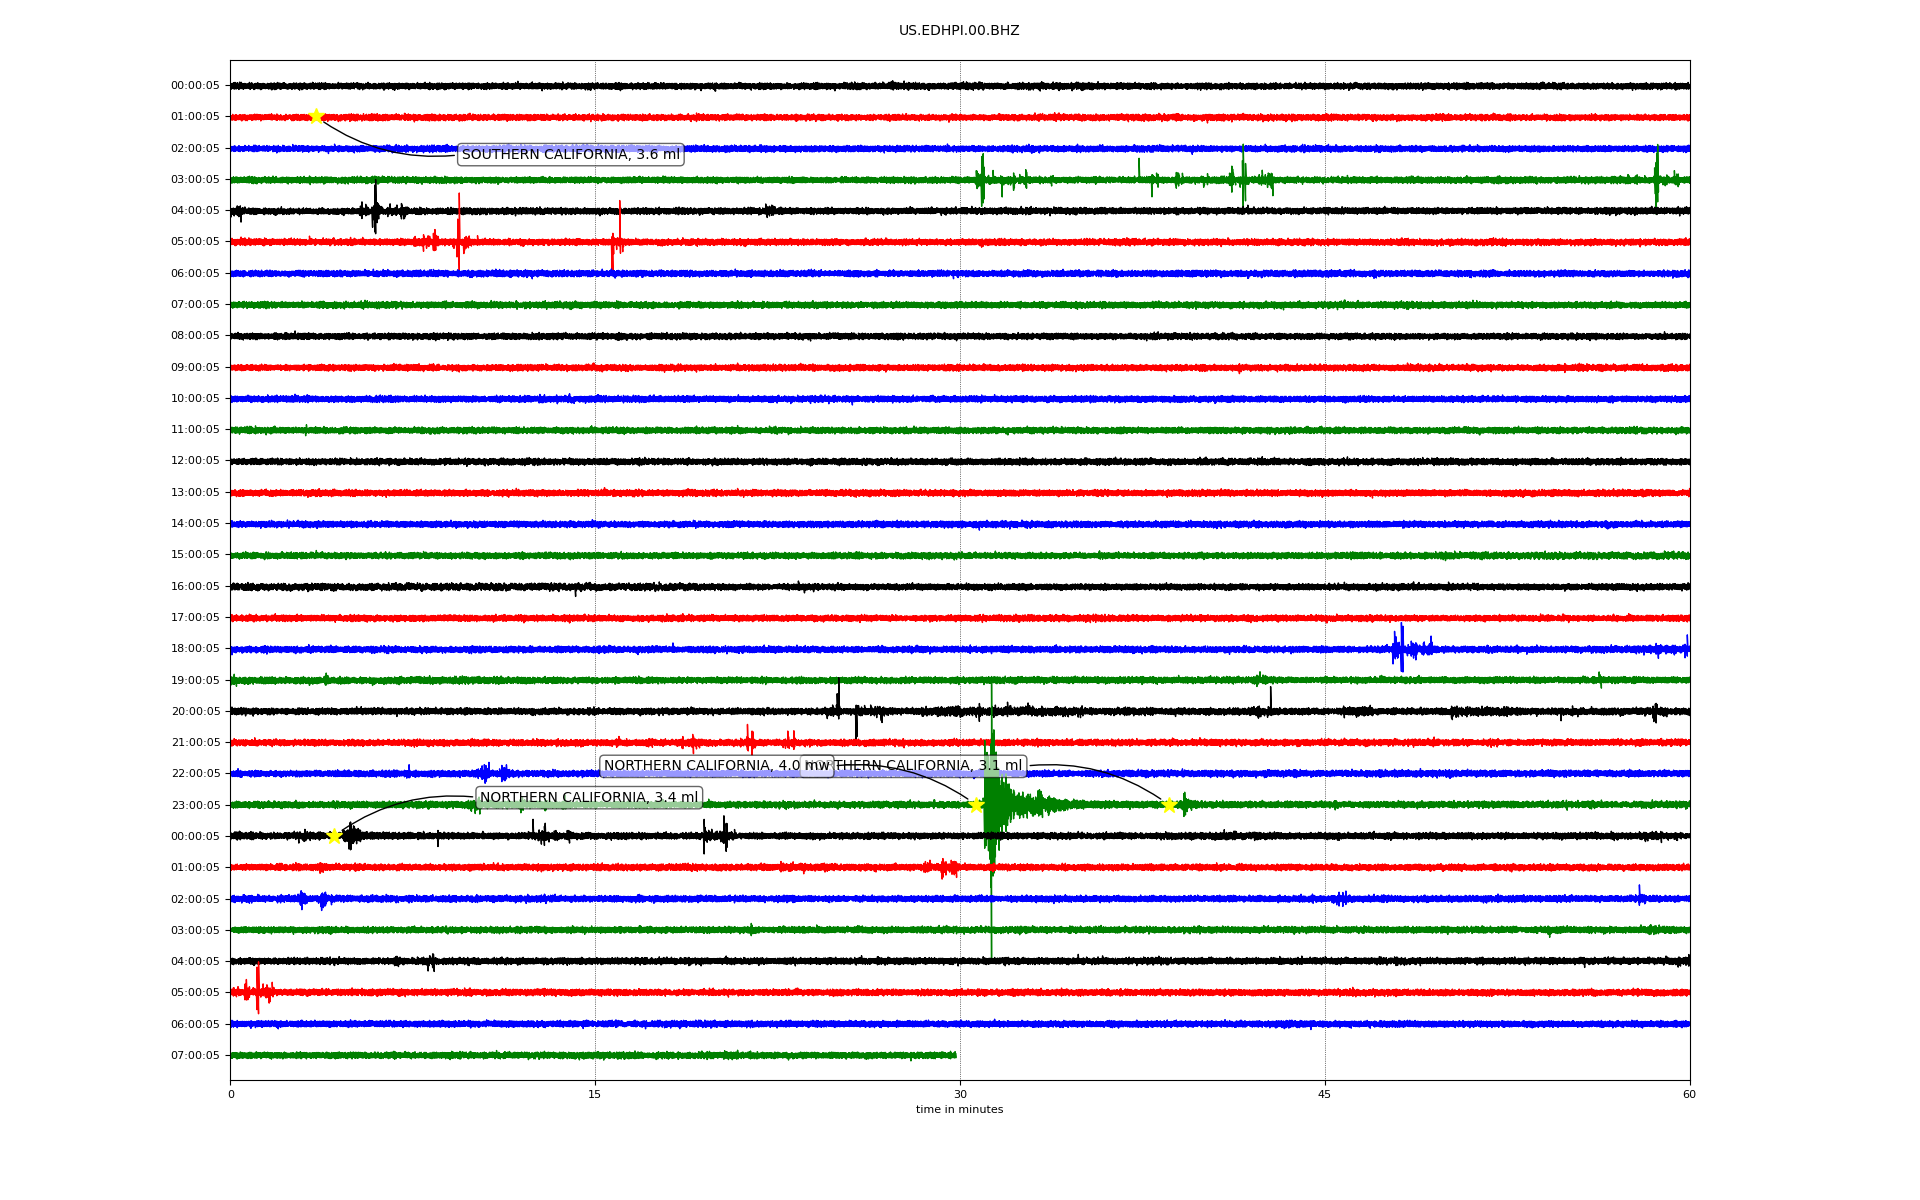This screenshot has height=1200, width=1920.
Task: Click the Northern California 3.1 ml star marker
Action: click(1169, 805)
